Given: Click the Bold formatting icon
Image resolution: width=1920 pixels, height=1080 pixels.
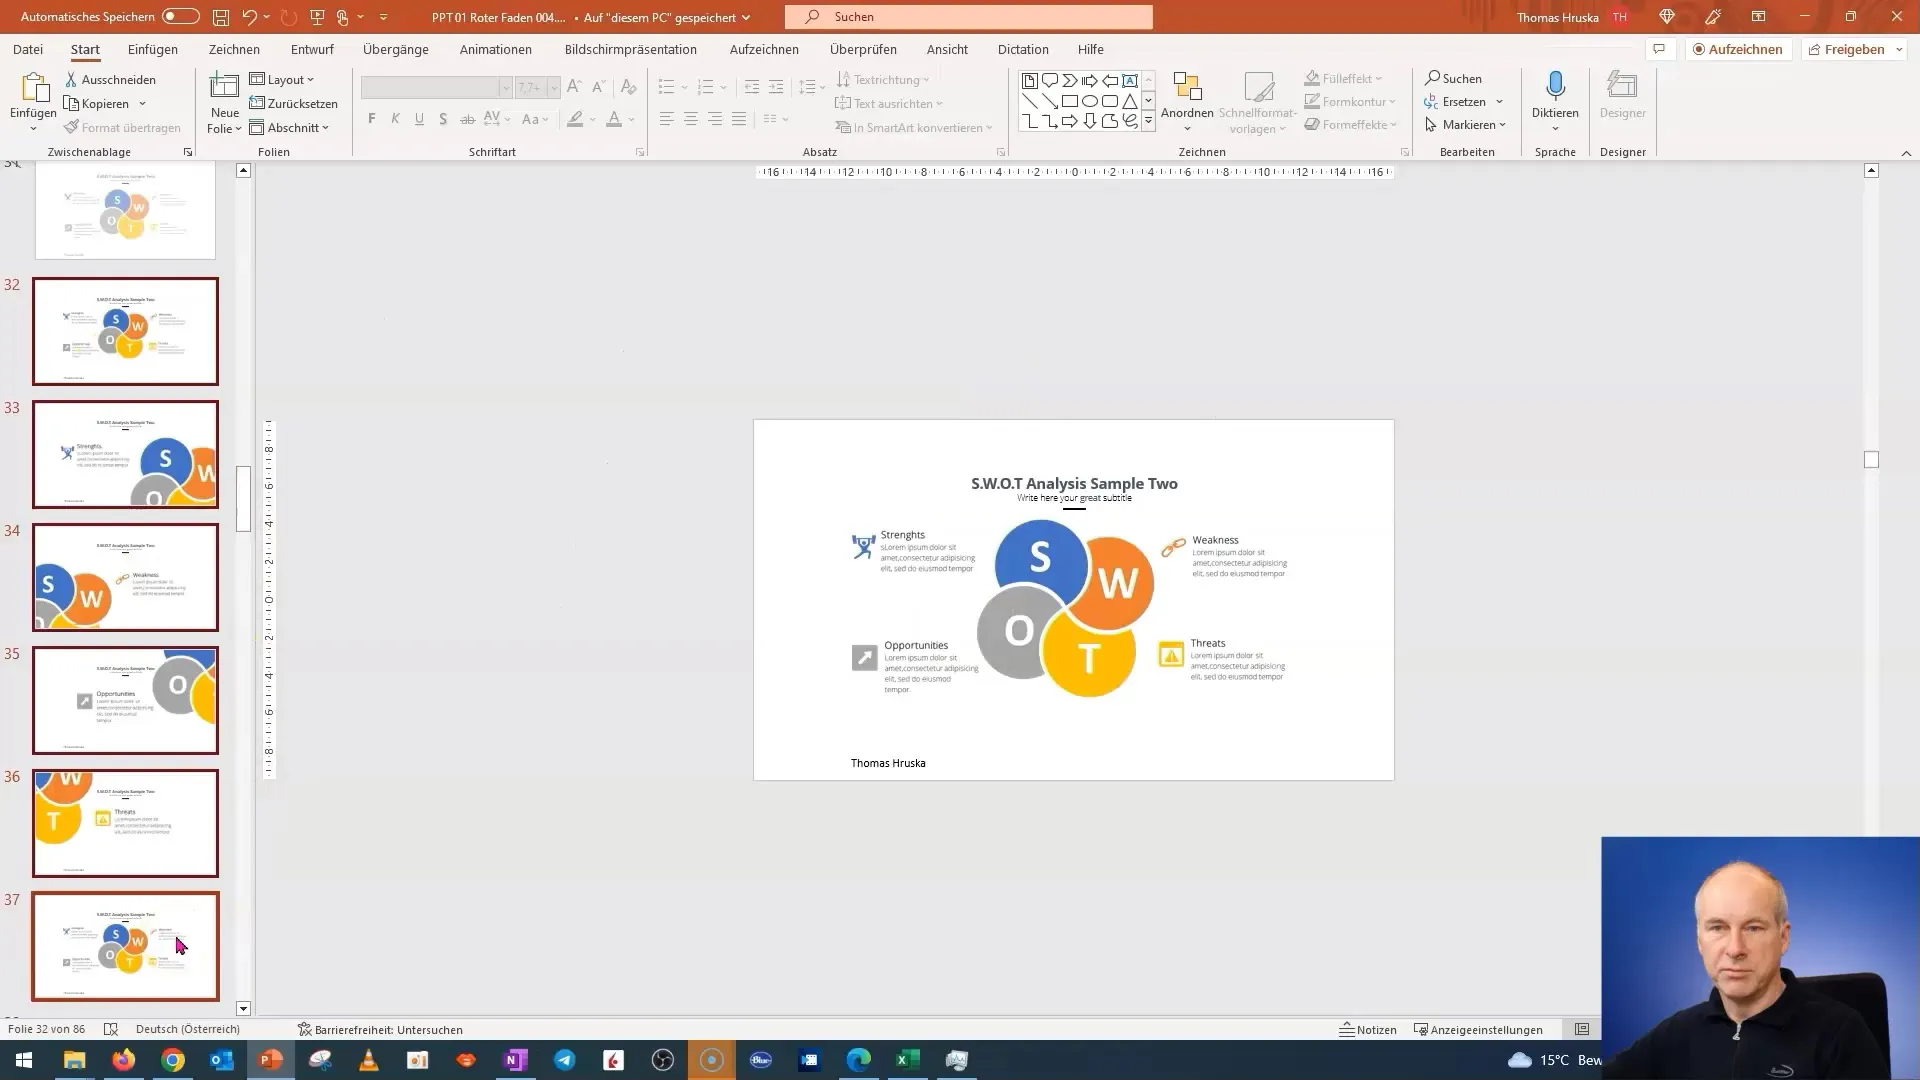Looking at the screenshot, I should coord(372,119).
